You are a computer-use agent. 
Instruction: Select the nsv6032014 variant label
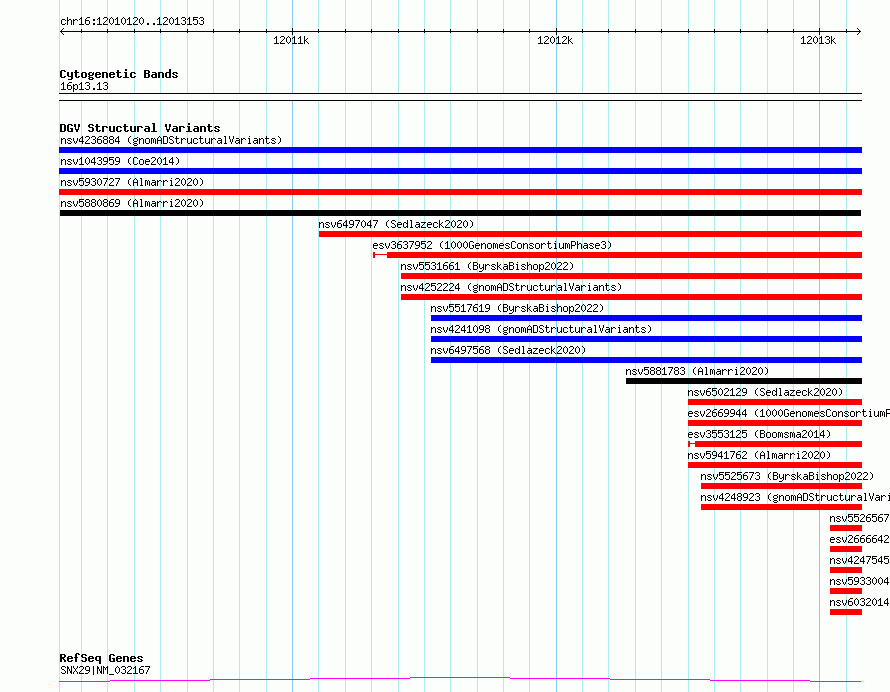coord(859,602)
